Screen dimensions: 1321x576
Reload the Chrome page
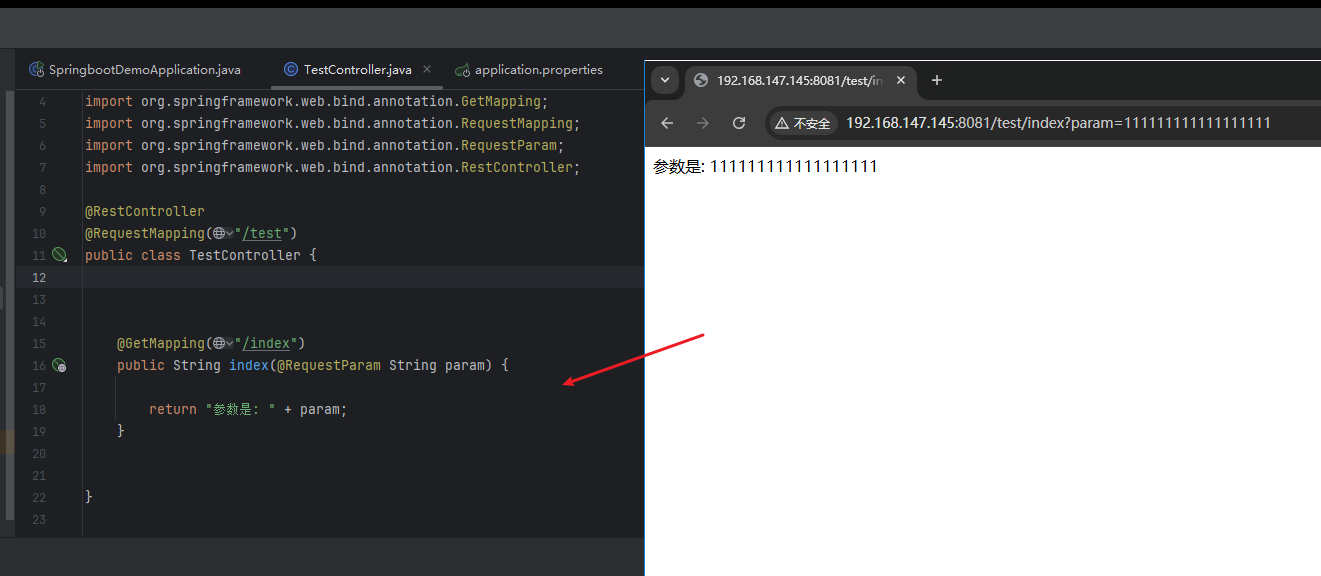(739, 123)
